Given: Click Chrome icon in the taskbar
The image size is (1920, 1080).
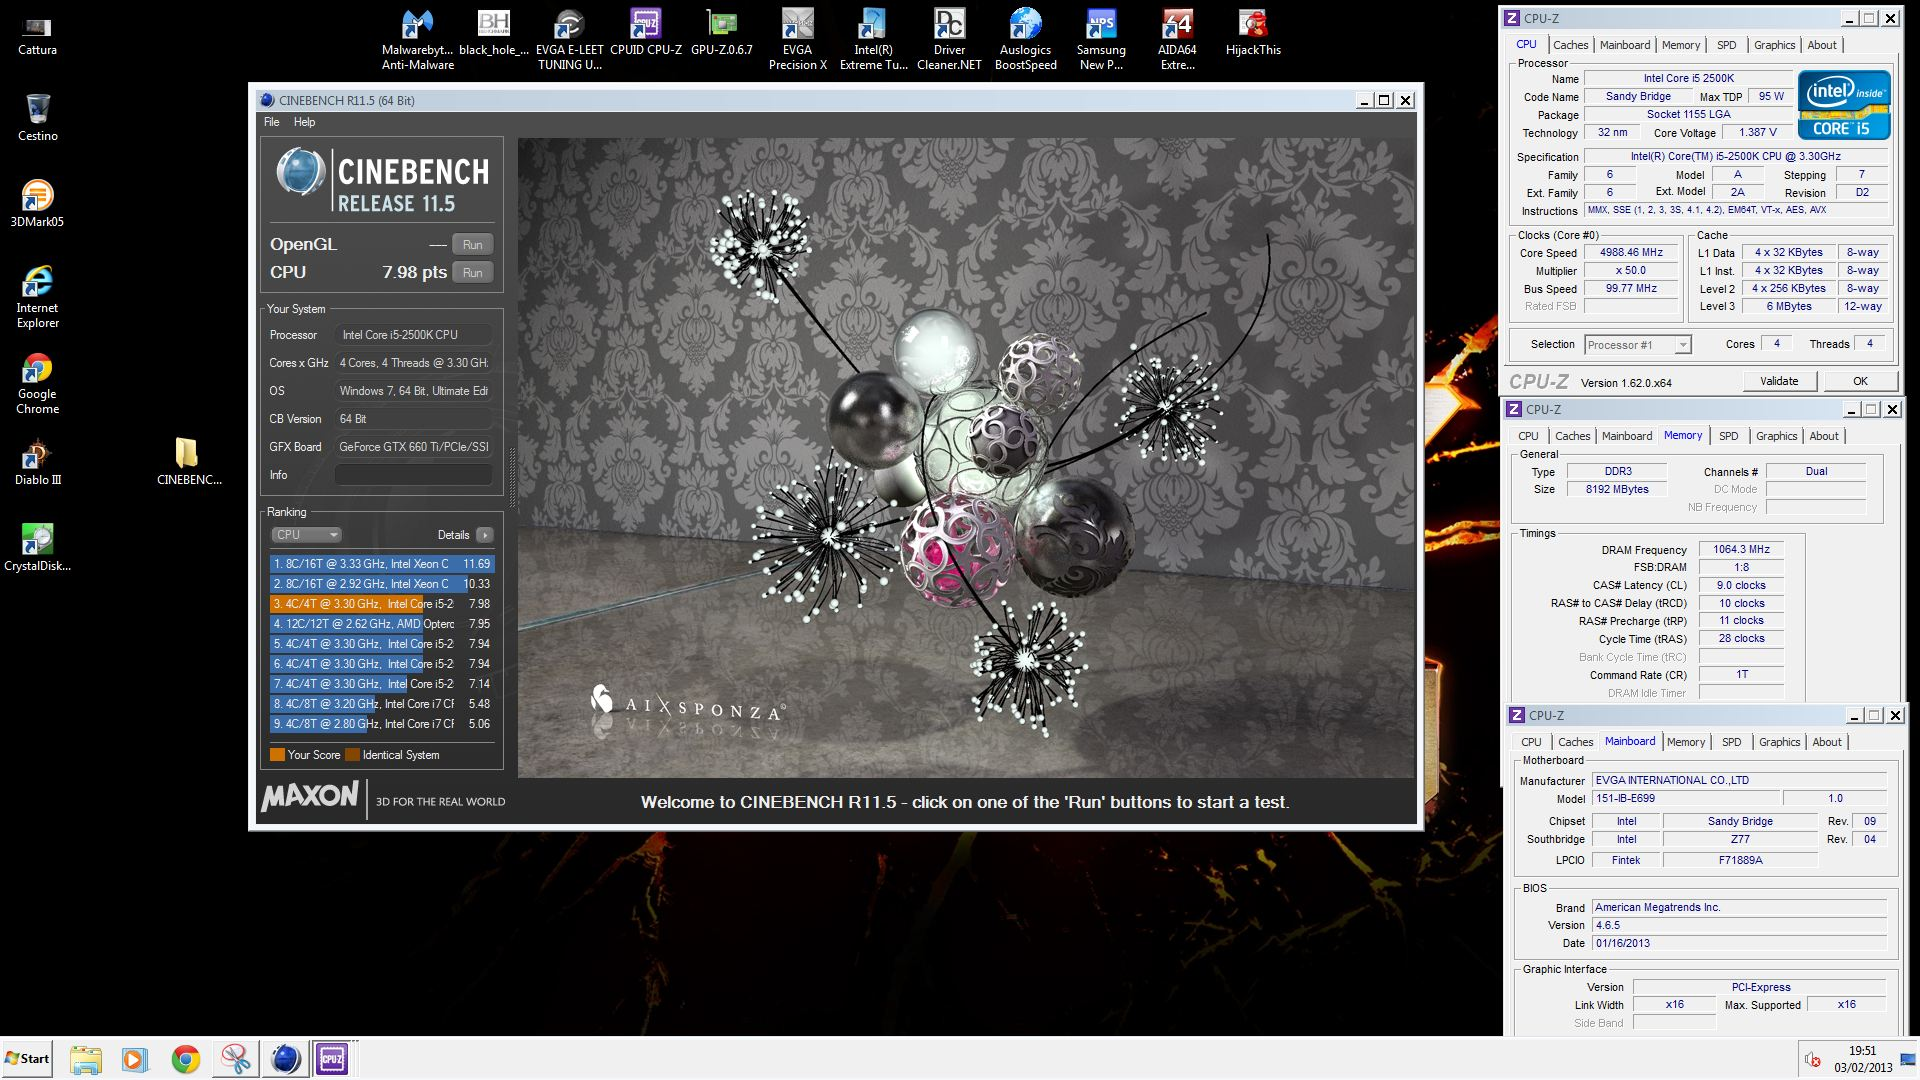Looking at the screenshot, I should pyautogui.click(x=185, y=1059).
